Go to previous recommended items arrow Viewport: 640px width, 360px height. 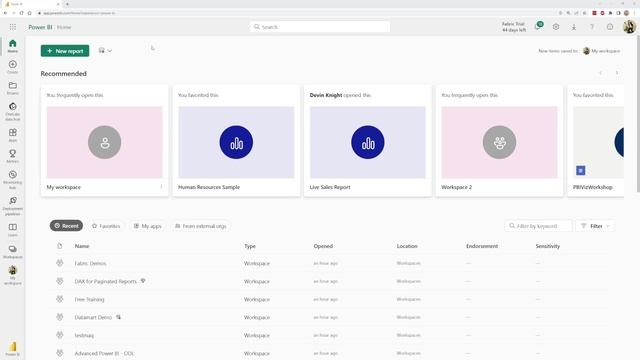pos(601,73)
